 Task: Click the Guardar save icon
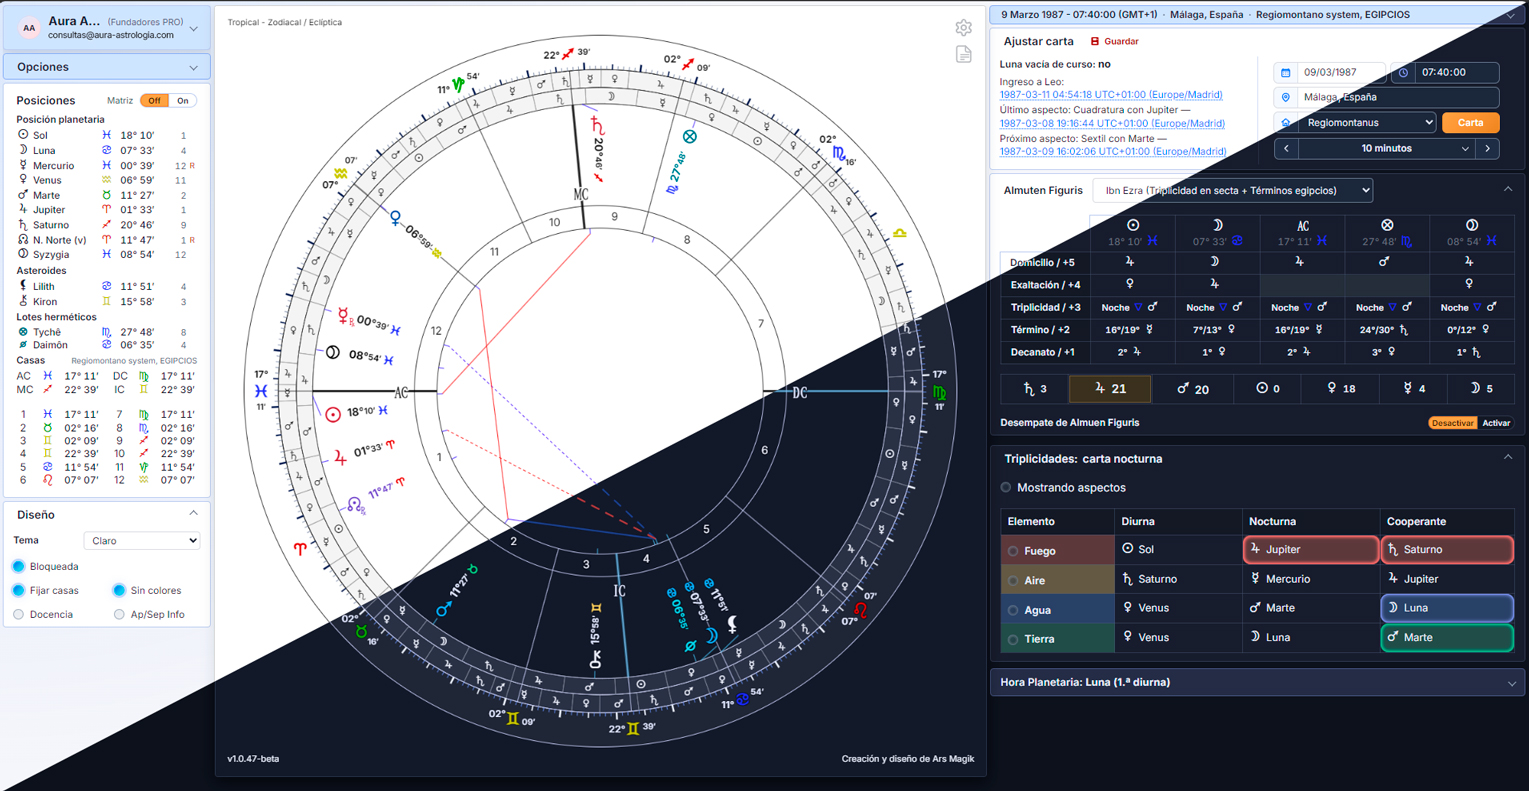[1095, 42]
